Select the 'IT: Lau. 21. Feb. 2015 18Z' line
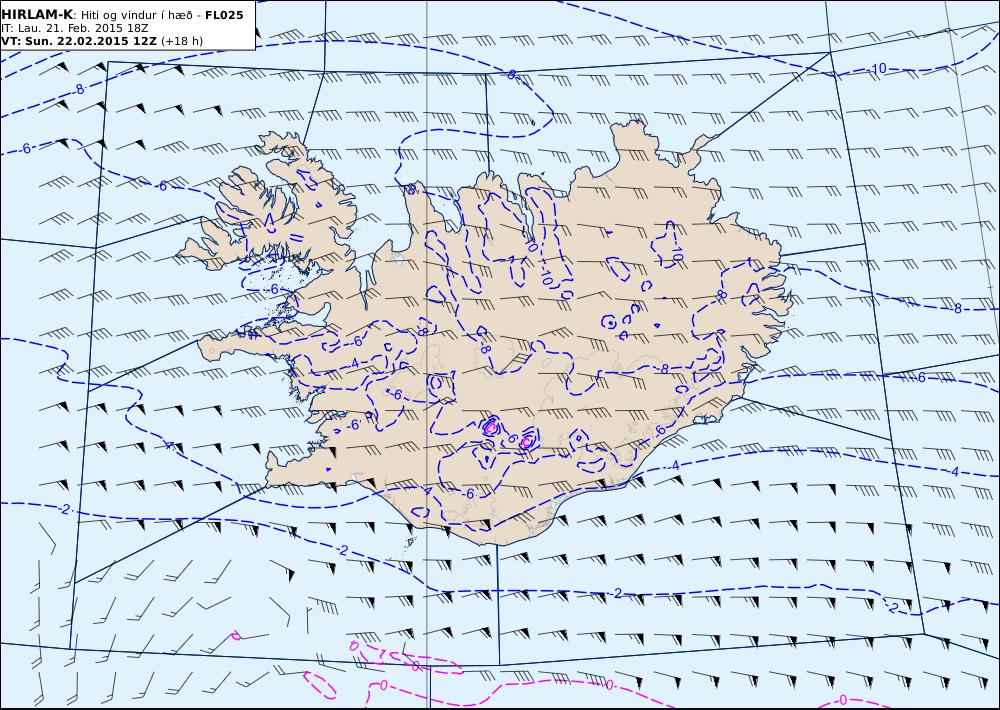1000x710 pixels. (x=74, y=28)
